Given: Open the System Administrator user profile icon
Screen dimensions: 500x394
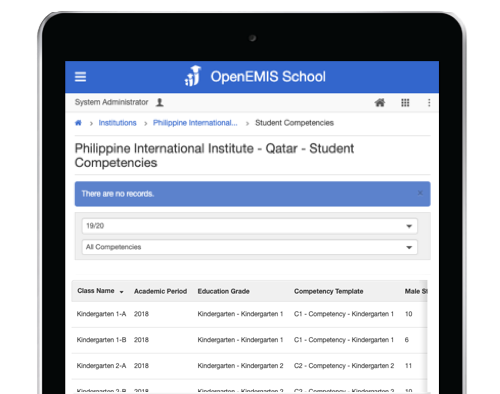Looking at the screenshot, I should click(160, 102).
